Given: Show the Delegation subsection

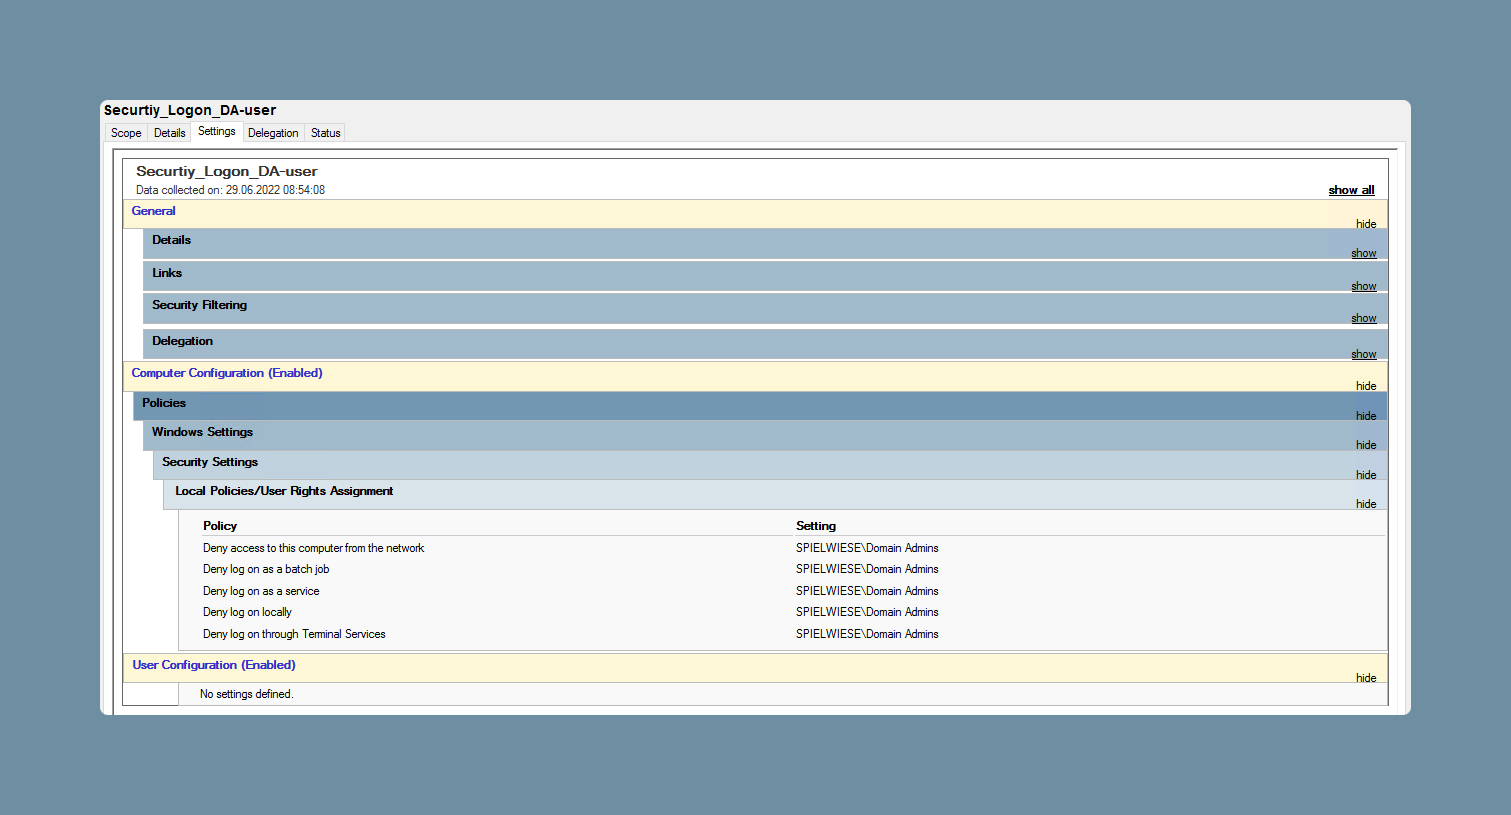Looking at the screenshot, I should (x=1364, y=354).
